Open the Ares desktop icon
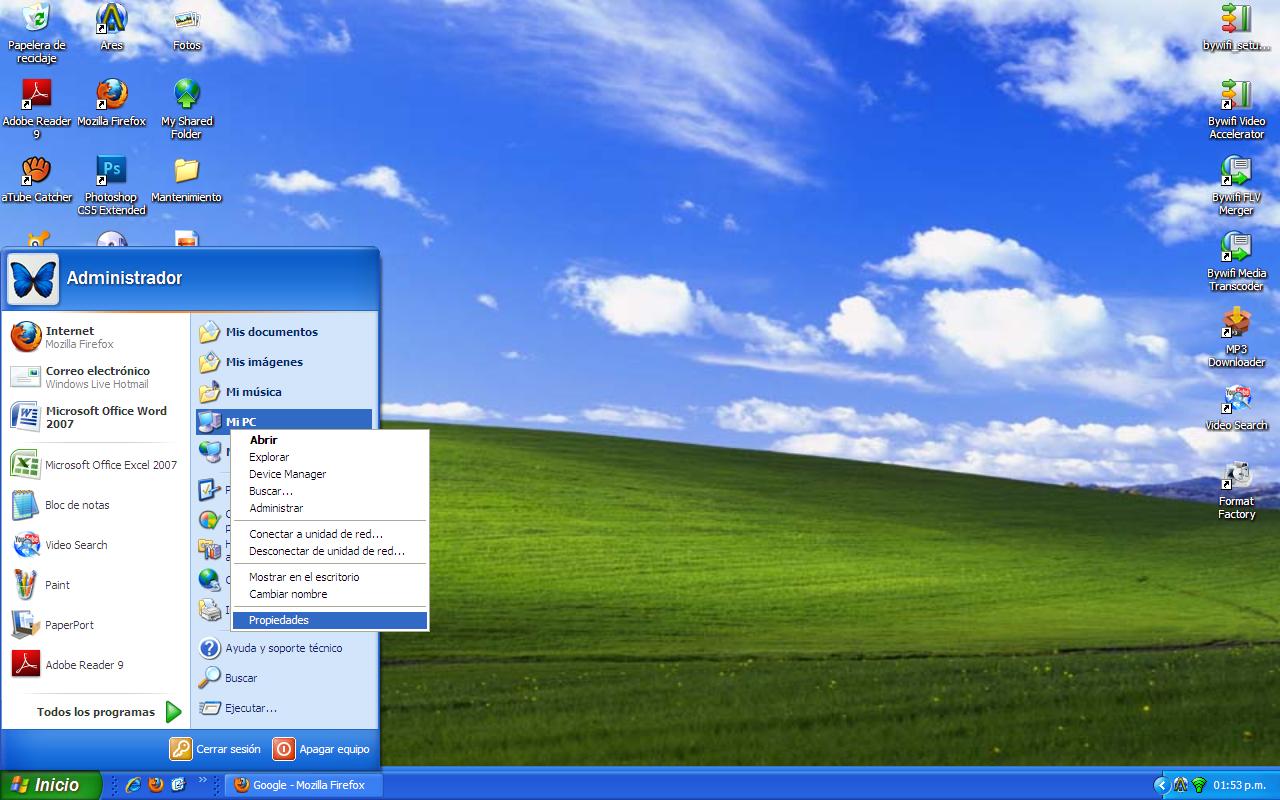The height and width of the screenshot is (800, 1280). pos(112,27)
